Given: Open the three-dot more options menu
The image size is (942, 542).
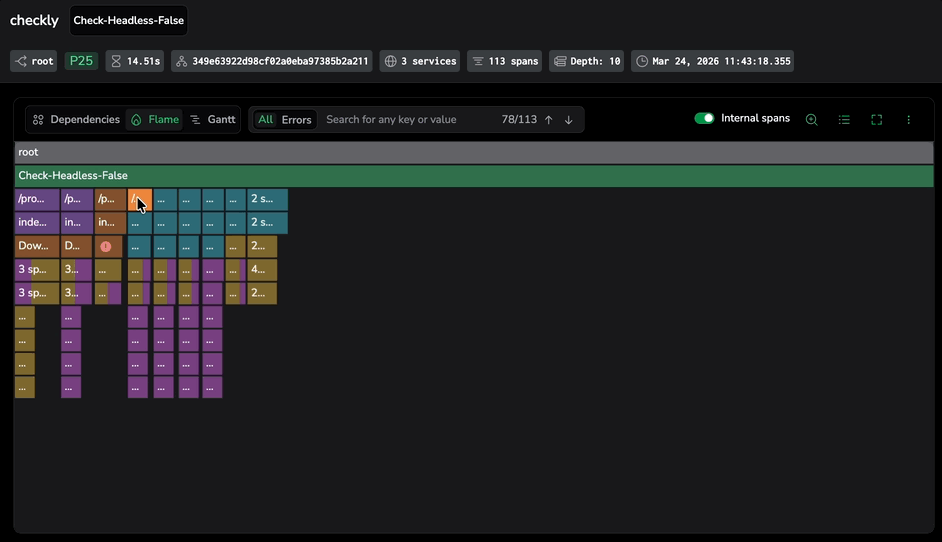Looking at the screenshot, I should coord(908,119).
